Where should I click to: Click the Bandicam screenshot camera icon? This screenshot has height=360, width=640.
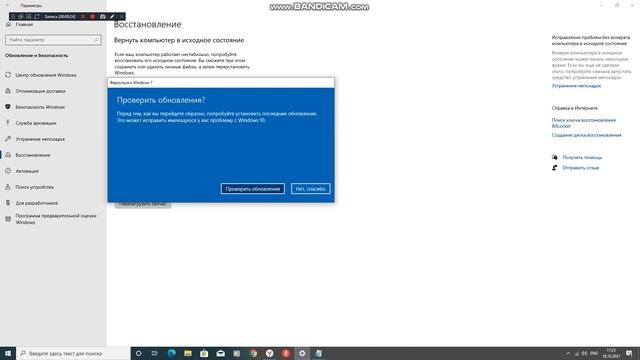click(x=102, y=17)
